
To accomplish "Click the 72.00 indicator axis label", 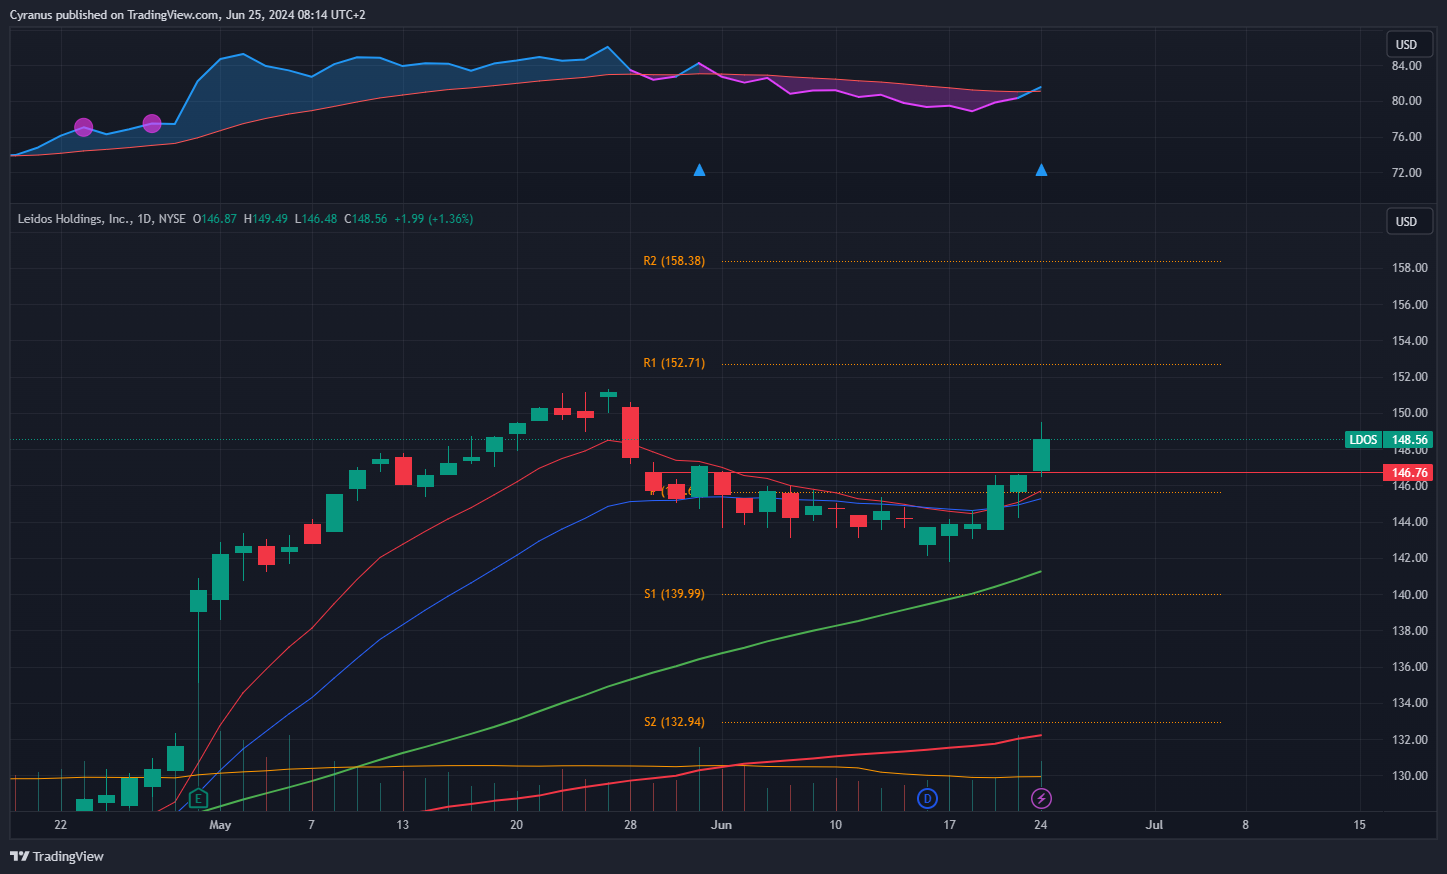I will [x=1406, y=173].
